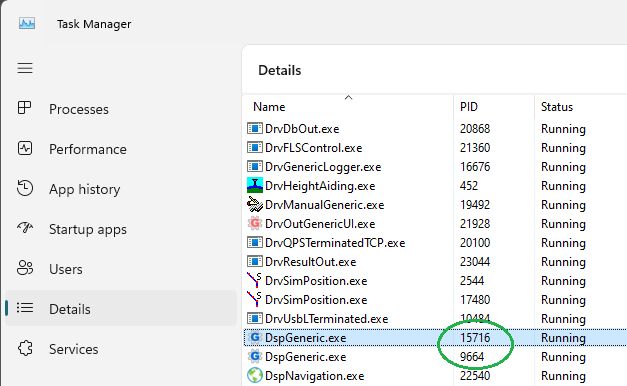Click the DrvFLSControl.exe process icon
The width and height of the screenshot is (627, 386).
point(255,148)
